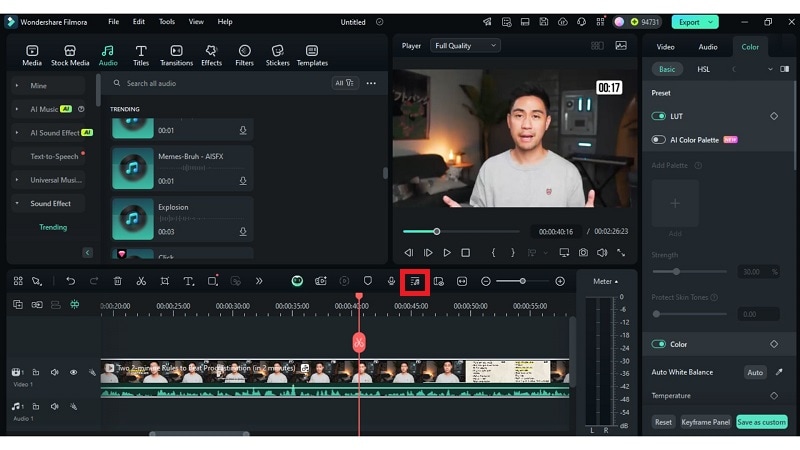Take a snapshot with the camera icon
800x450 pixels.
tap(583, 253)
